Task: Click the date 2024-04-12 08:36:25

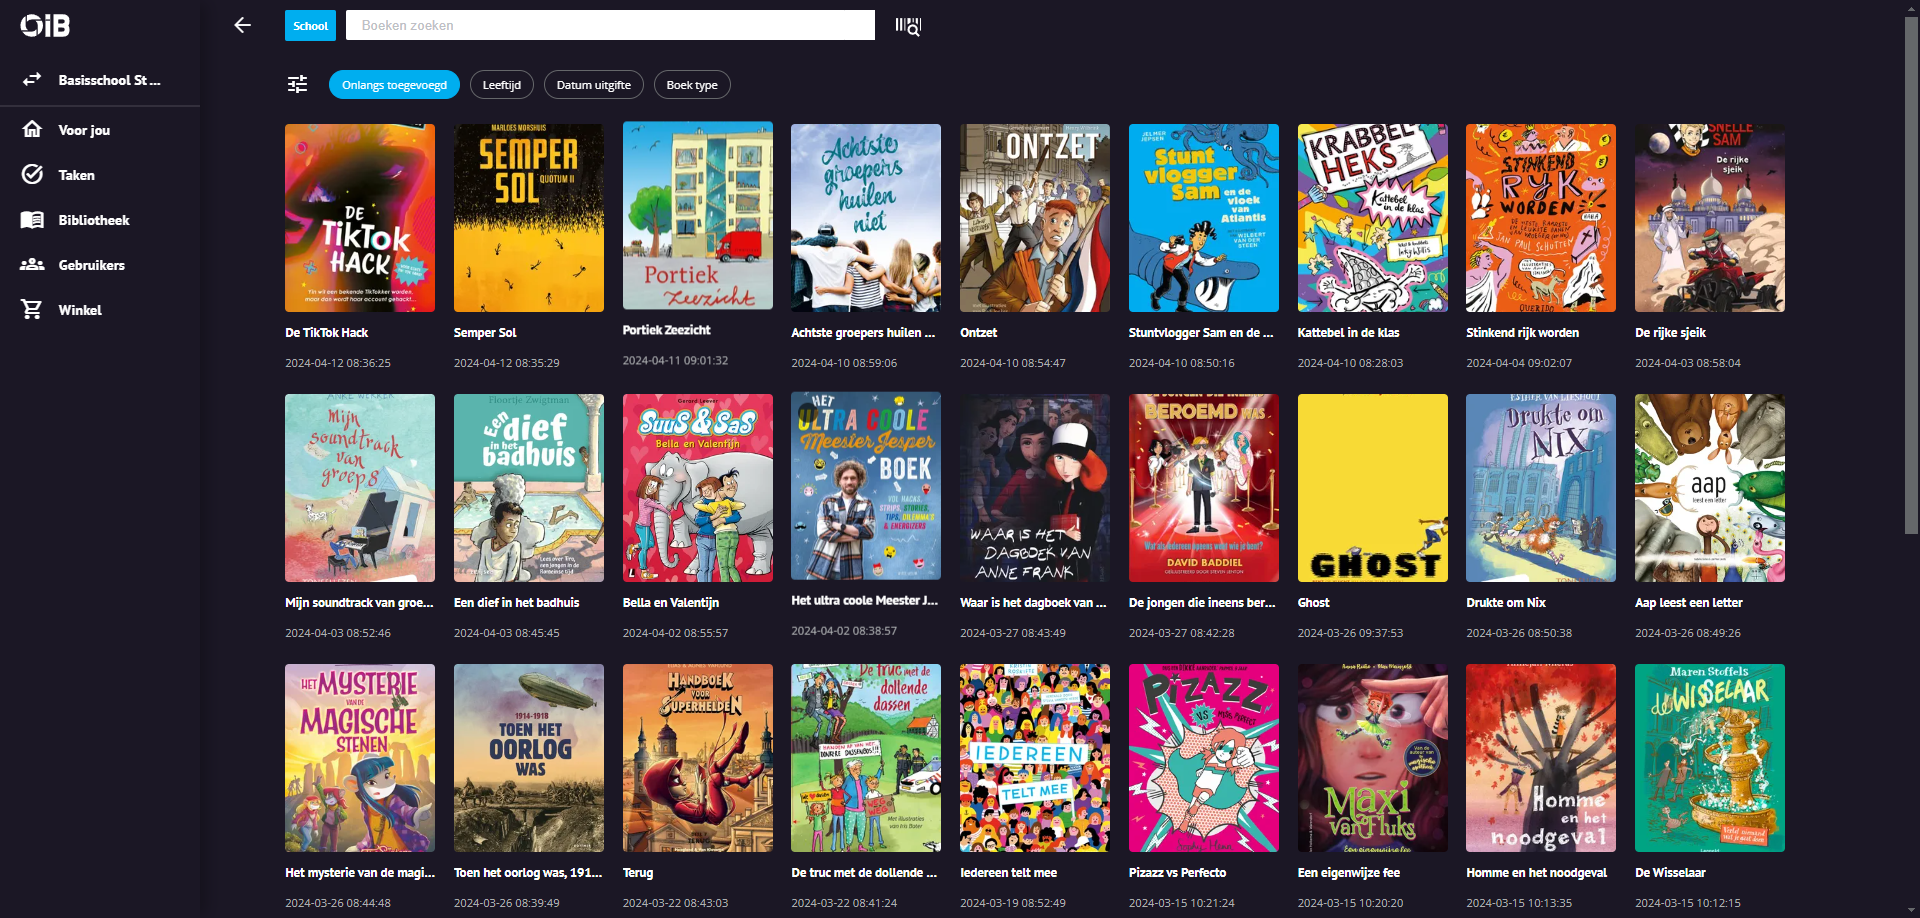Action: (x=338, y=363)
